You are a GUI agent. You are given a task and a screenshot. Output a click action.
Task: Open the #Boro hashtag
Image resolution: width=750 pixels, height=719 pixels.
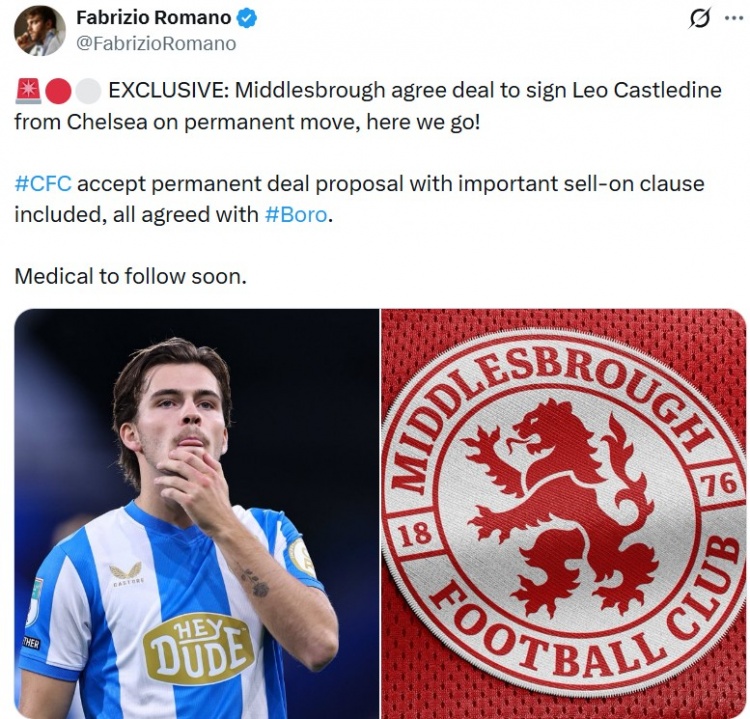[x=296, y=214]
